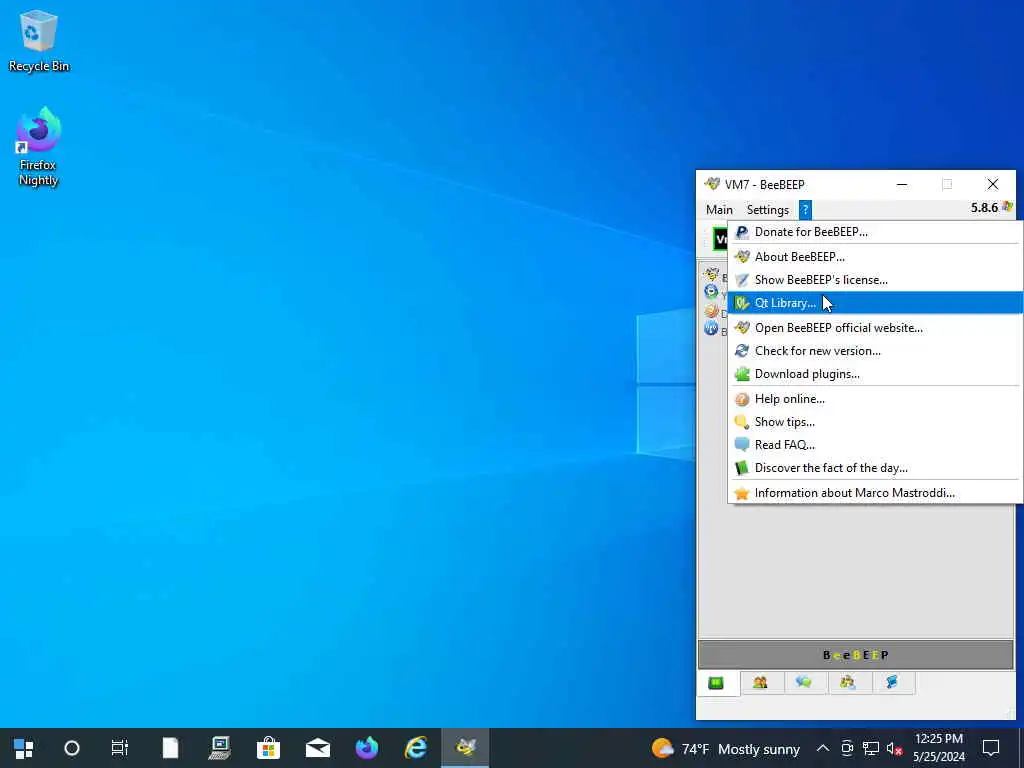Open the Windows Start menu

click(x=24, y=748)
